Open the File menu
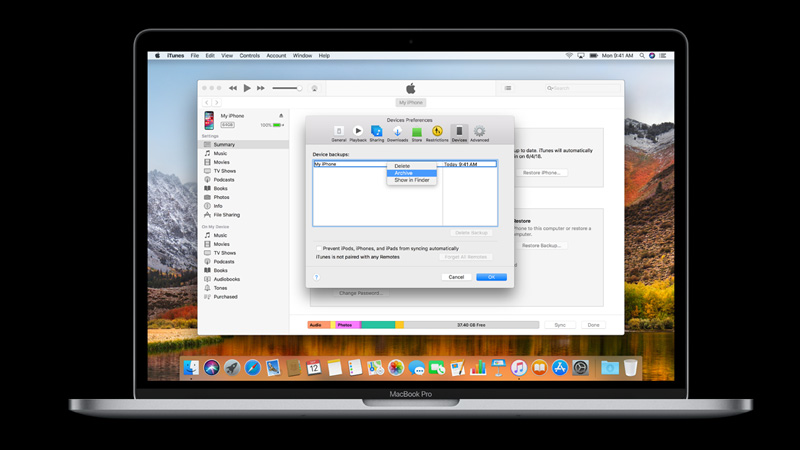This screenshot has height=450, width=800. click(x=195, y=56)
